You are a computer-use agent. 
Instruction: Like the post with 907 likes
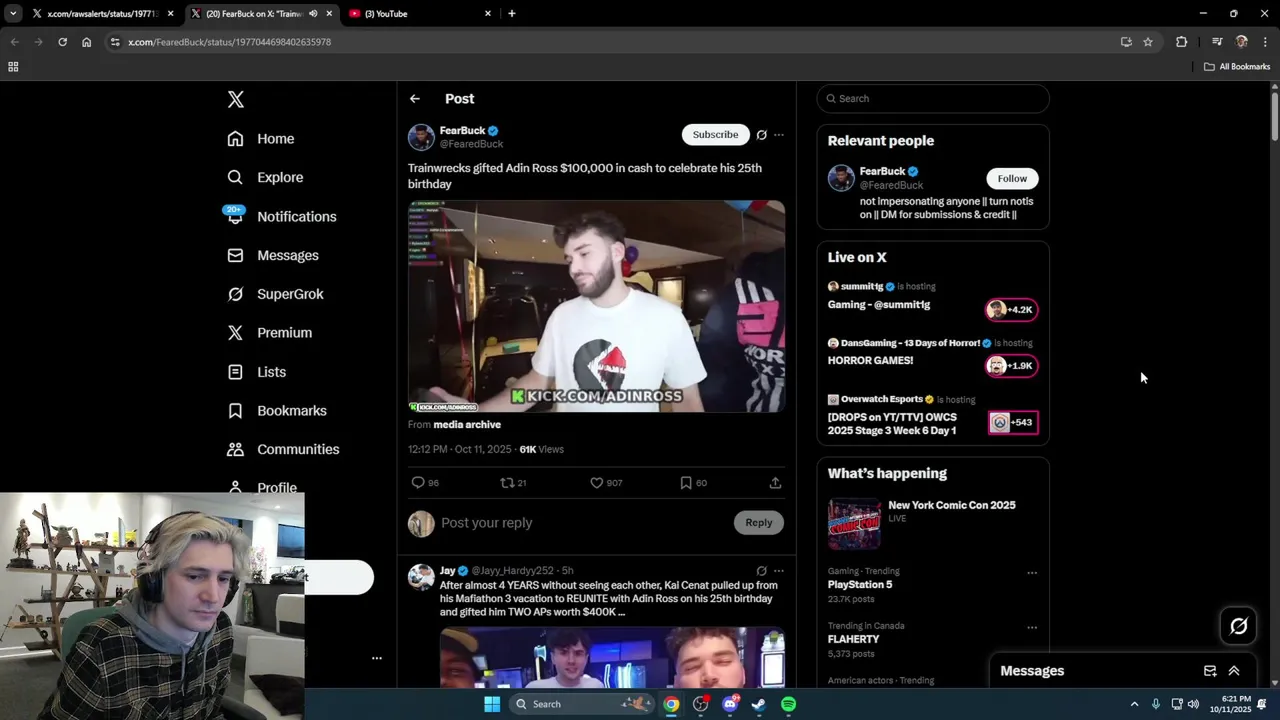(606, 483)
